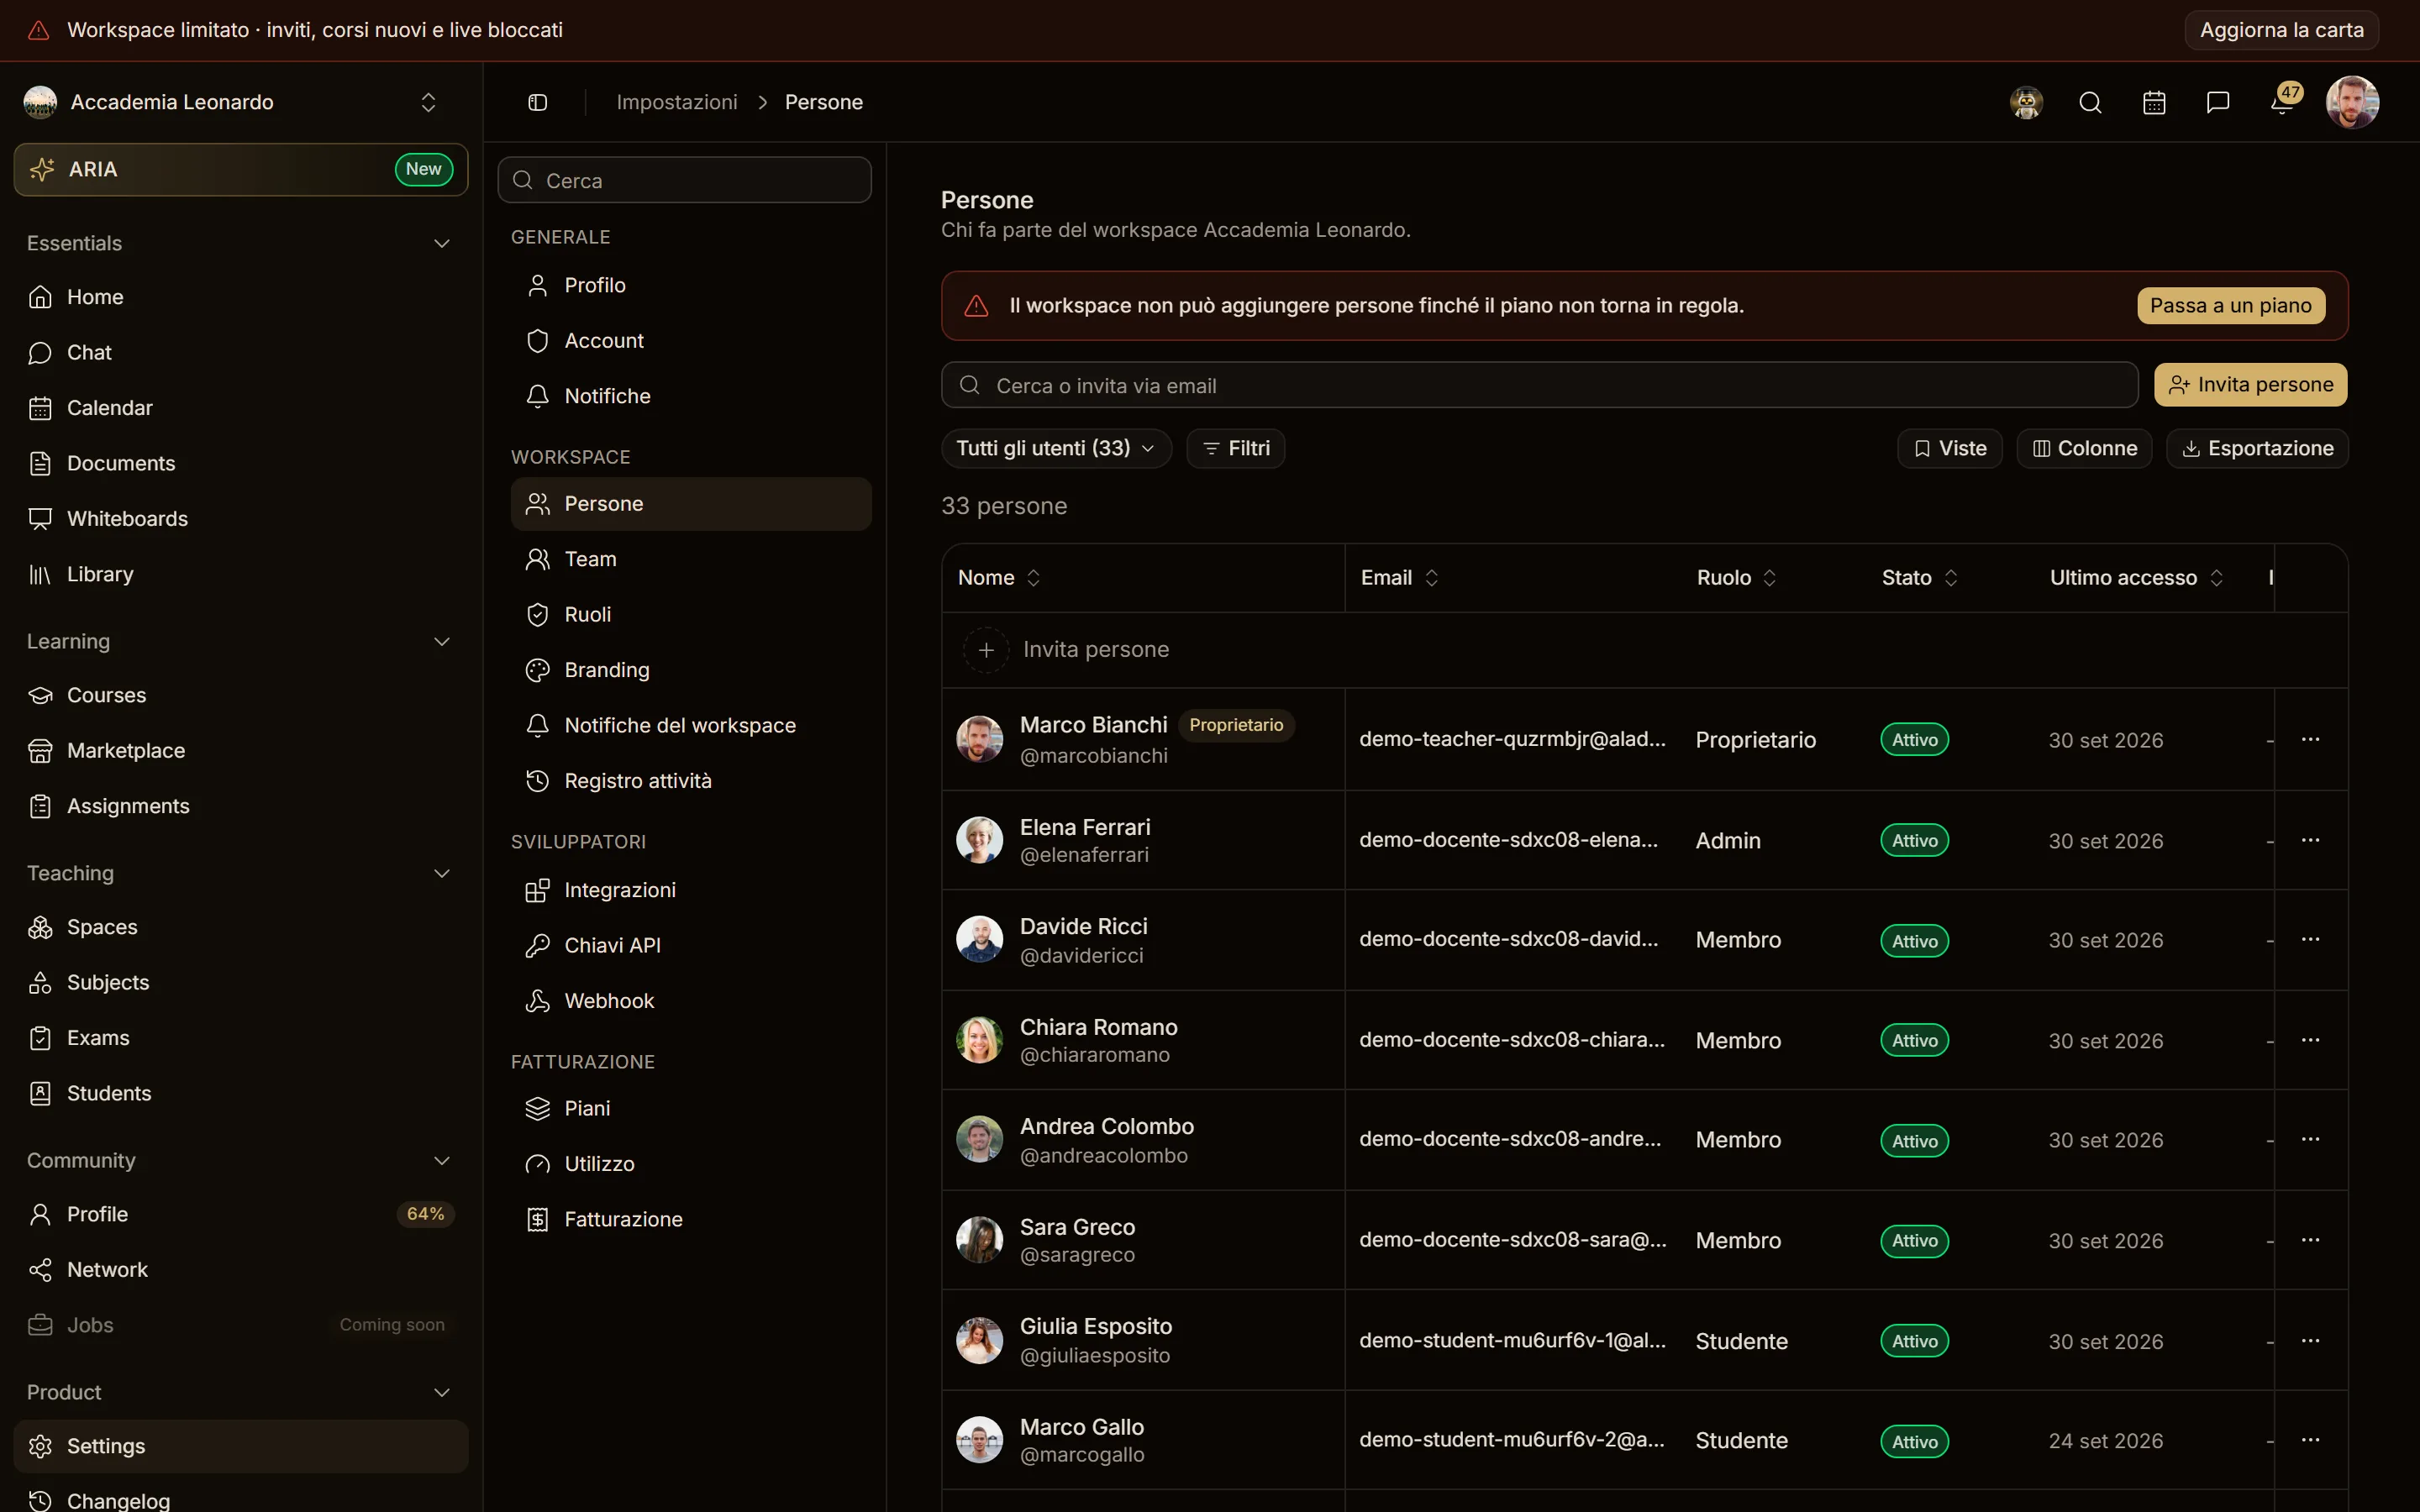Open Chiavi API settings page
This screenshot has width=2420, height=1512.
click(x=691, y=945)
